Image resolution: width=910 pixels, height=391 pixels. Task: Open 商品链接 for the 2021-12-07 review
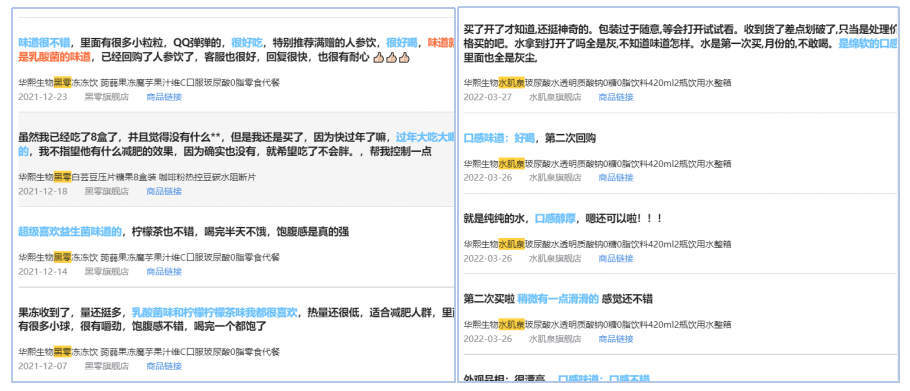(164, 366)
